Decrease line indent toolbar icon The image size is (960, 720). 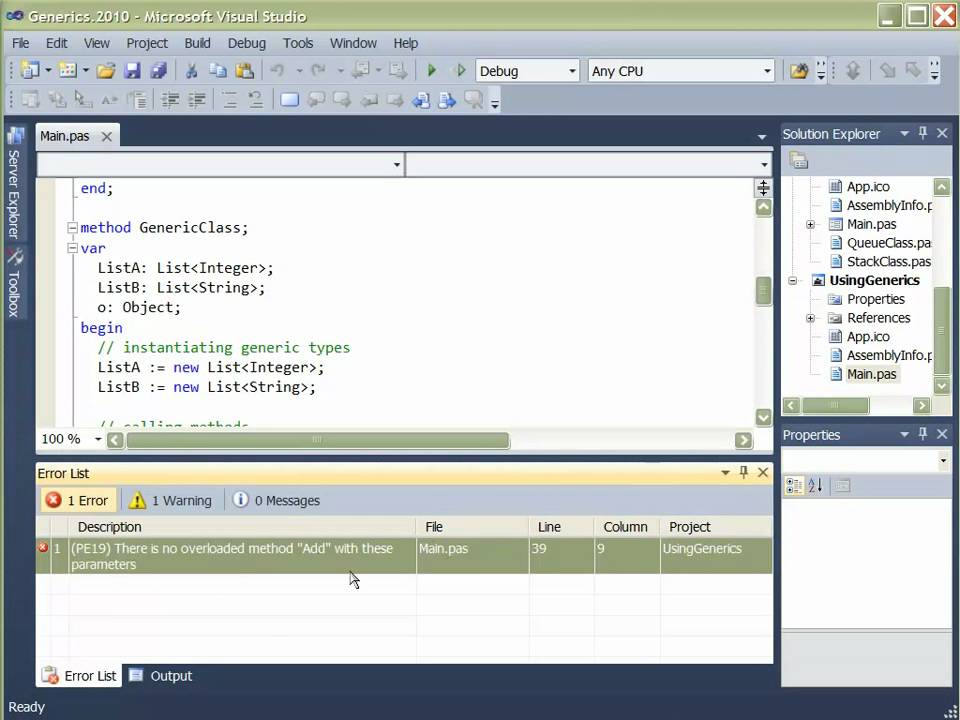[x=170, y=100]
